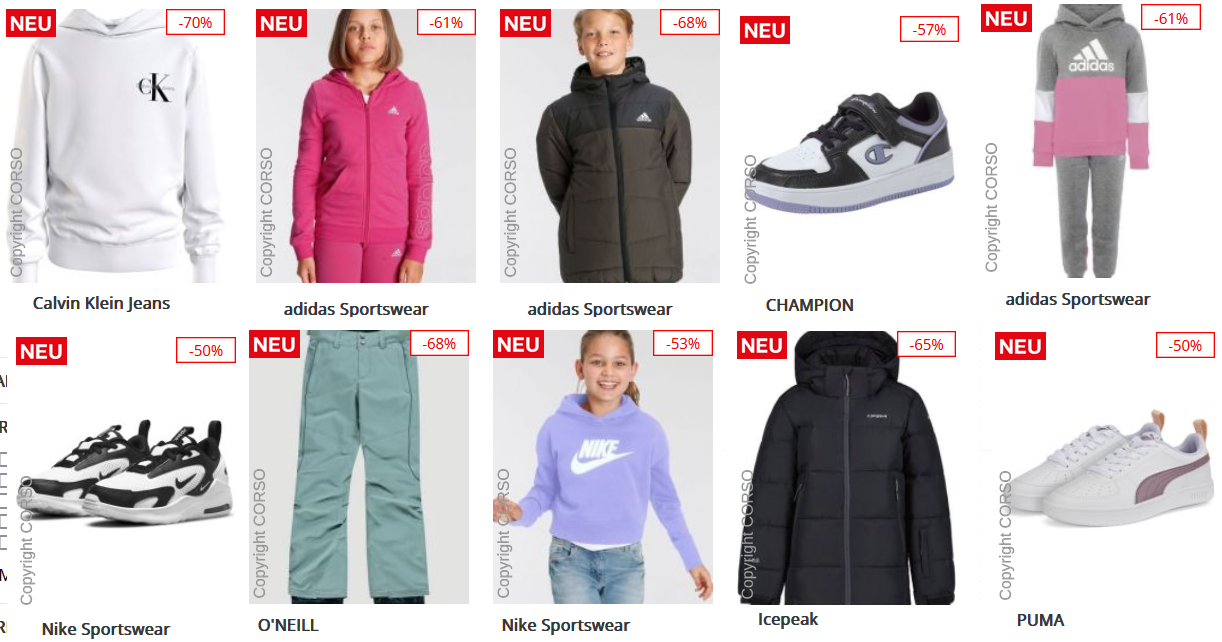The width and height of the screenshot is (1222, 642).
Task: Select the Icepeak product name
Action: coord(788,619)
